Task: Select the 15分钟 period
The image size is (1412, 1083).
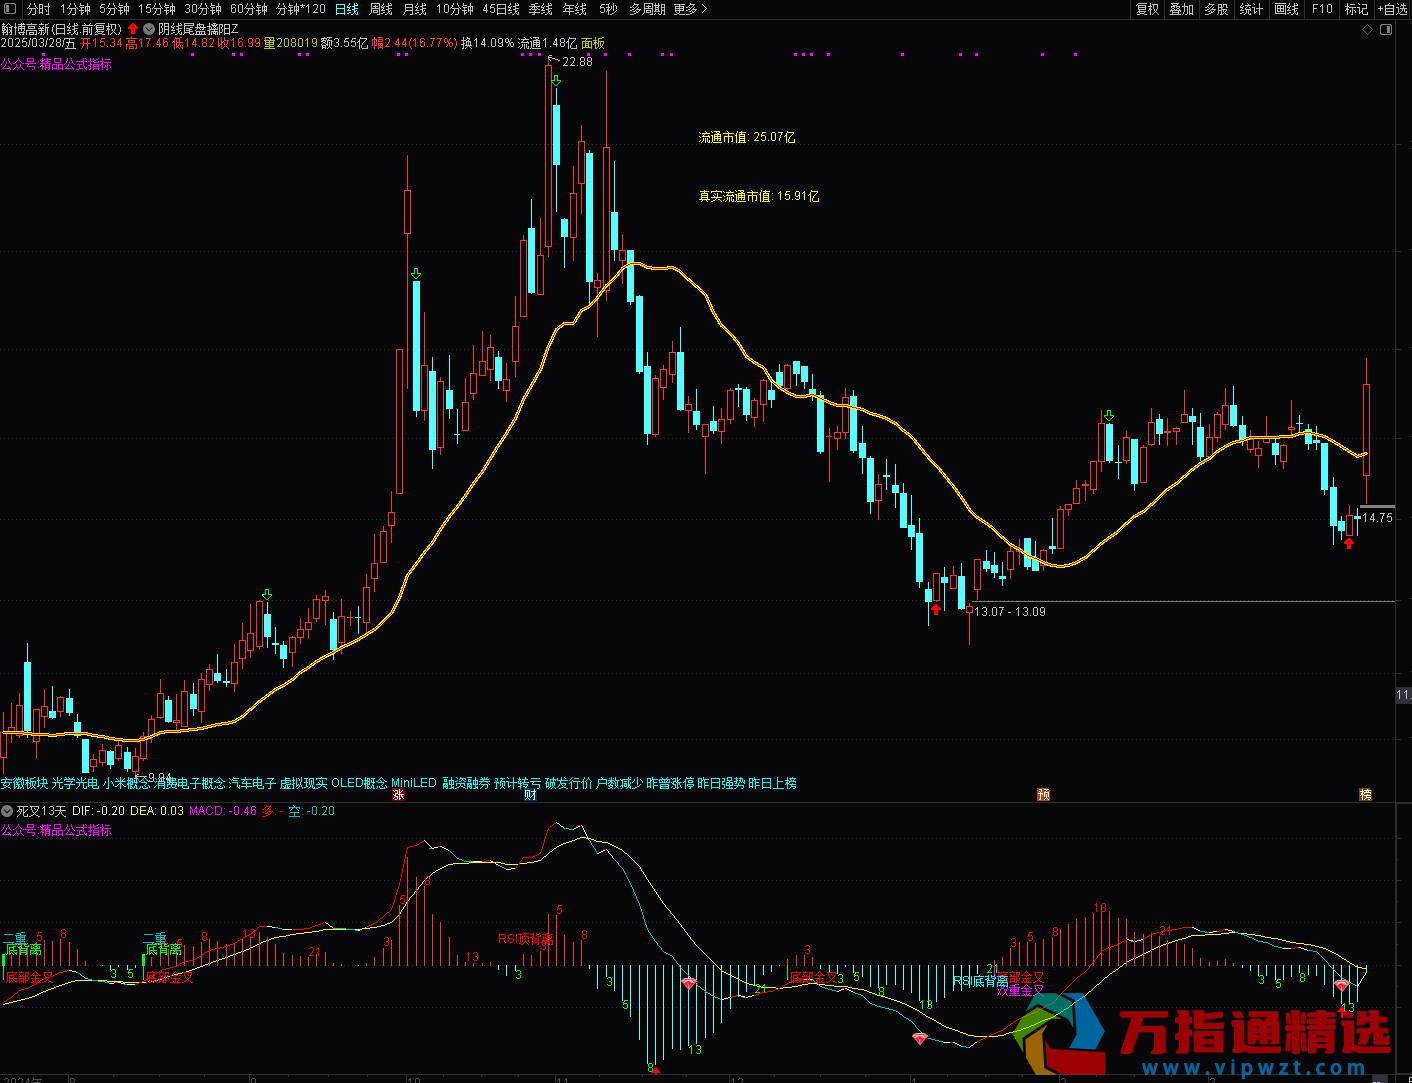Action: coord(157,9)
